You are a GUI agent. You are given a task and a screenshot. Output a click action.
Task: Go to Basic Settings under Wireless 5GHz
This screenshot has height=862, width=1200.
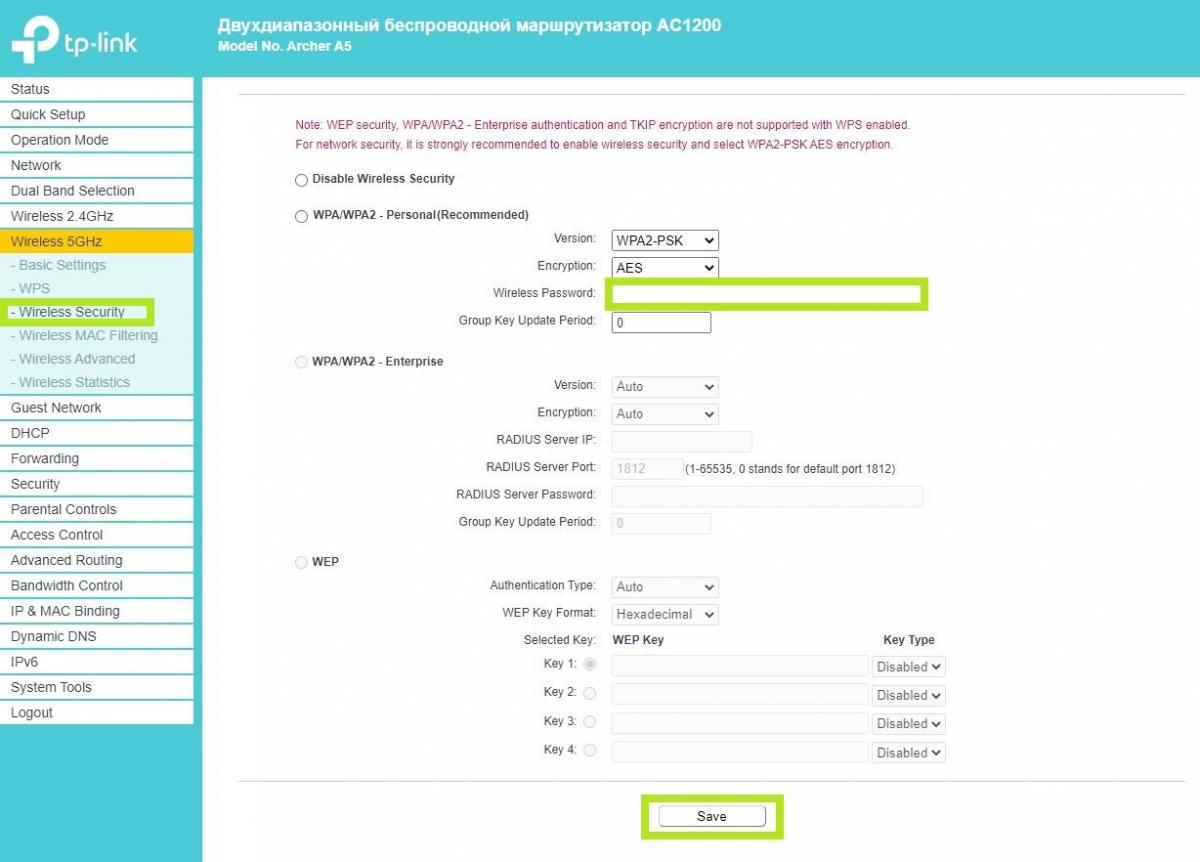click(x=62, y=265)
